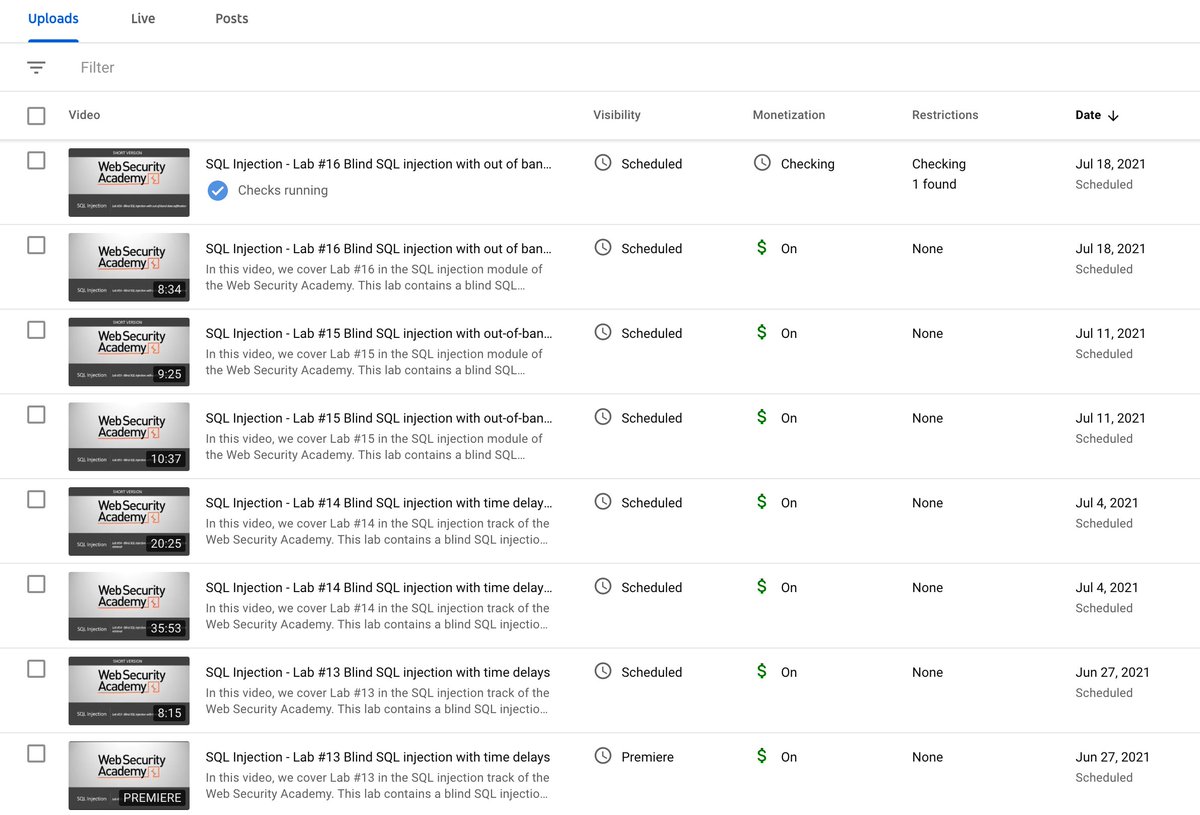Screen dimensions: 1200x815
Task: Check the box for the 35:53 Lab #14 video
Action: tap(36, 584)
